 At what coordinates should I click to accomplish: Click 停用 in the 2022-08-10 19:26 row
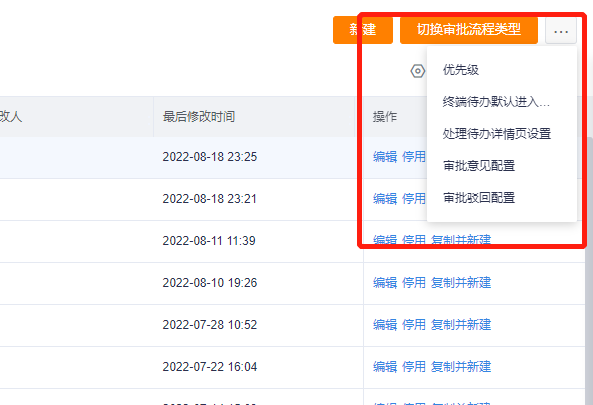(x=414, y=282)
